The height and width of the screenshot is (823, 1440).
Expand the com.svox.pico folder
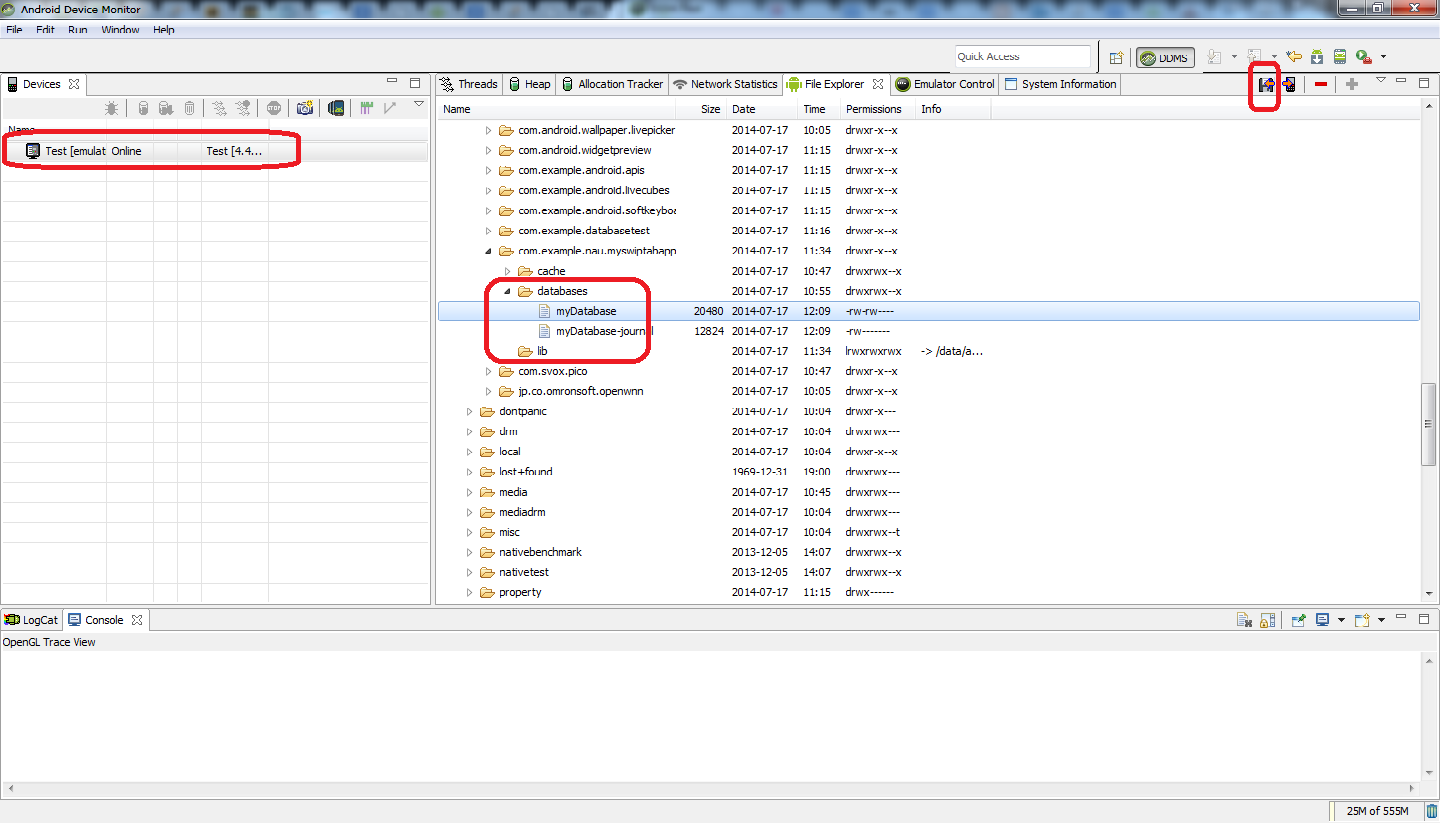pos(489,371)
